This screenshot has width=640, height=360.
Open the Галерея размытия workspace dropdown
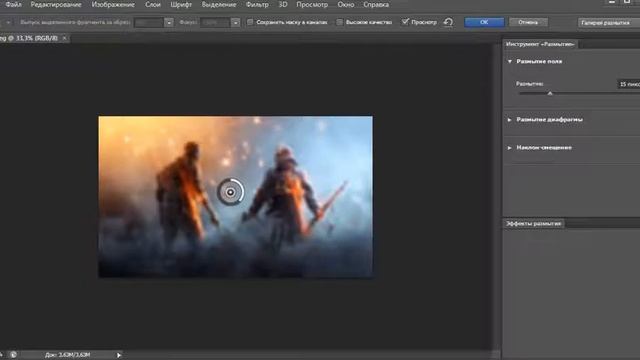609,23
